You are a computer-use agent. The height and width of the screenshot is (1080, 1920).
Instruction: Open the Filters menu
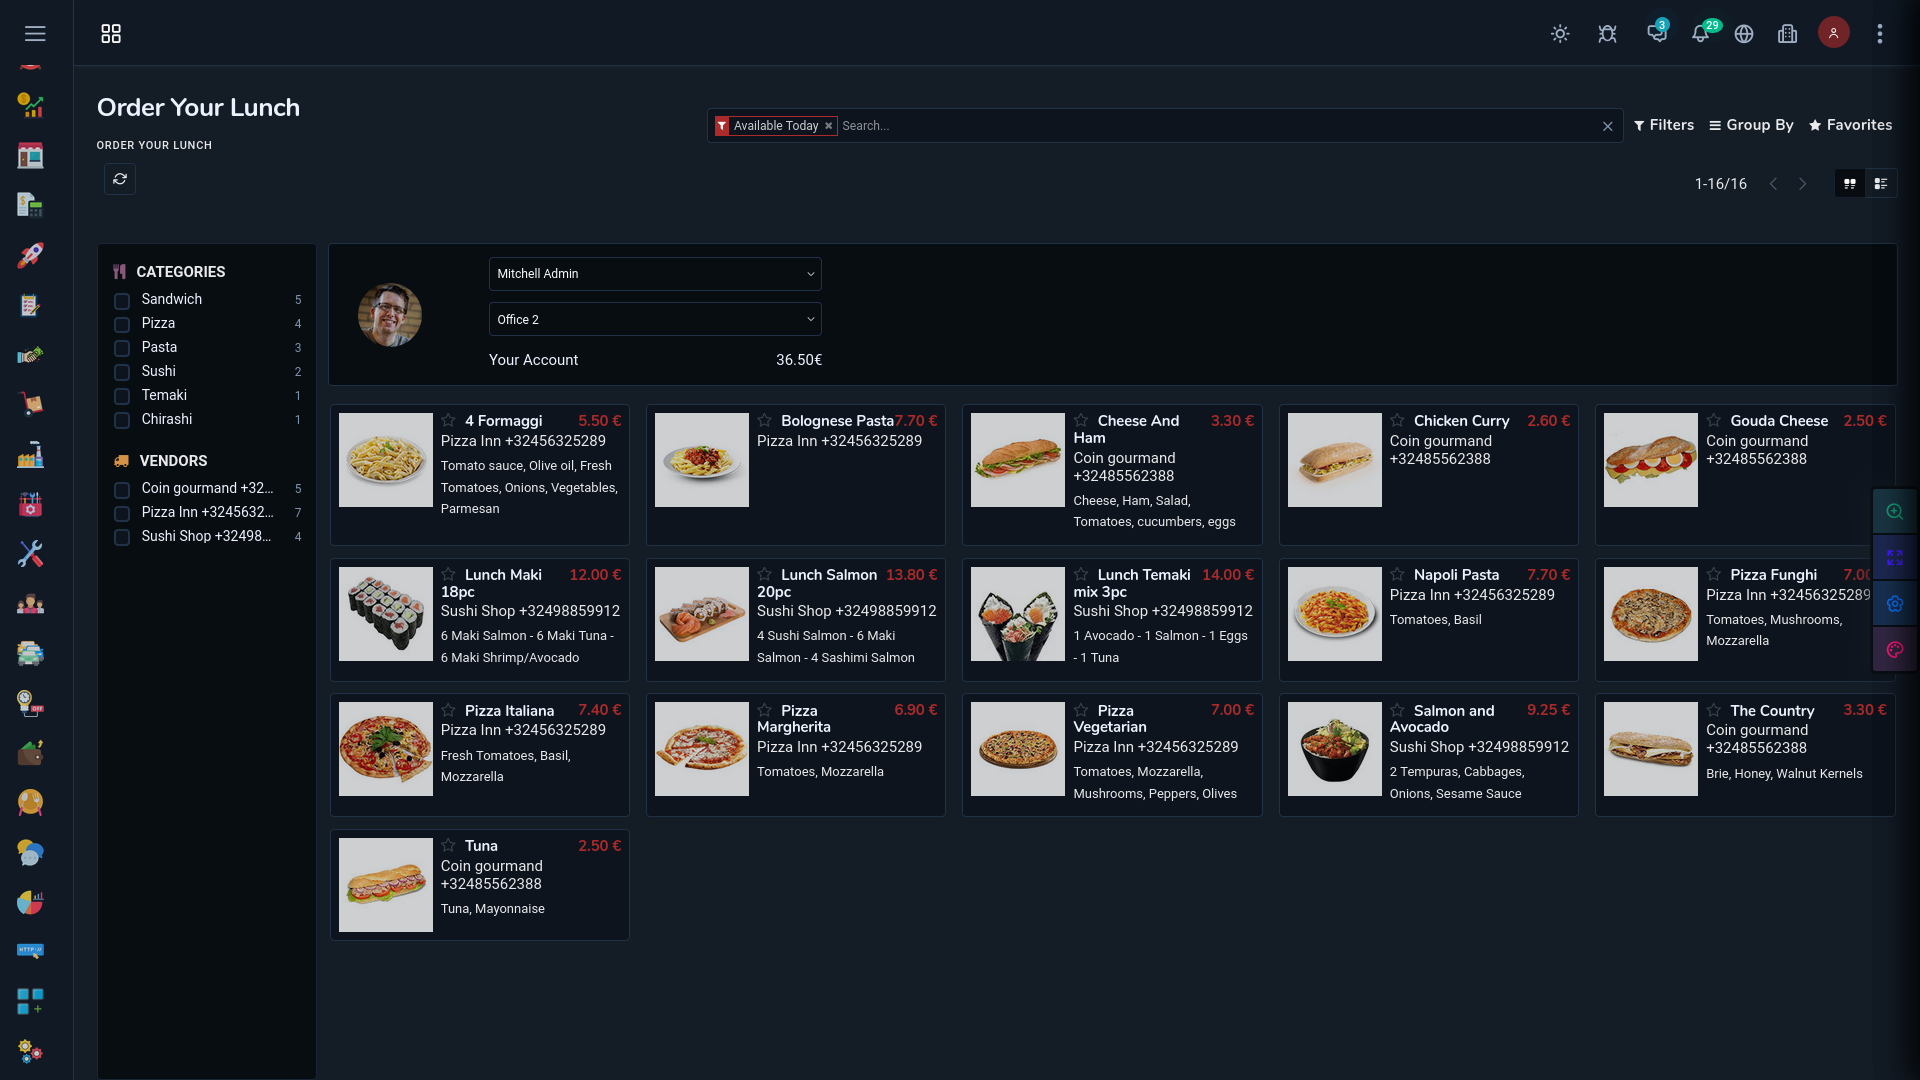click(1664, 125)
